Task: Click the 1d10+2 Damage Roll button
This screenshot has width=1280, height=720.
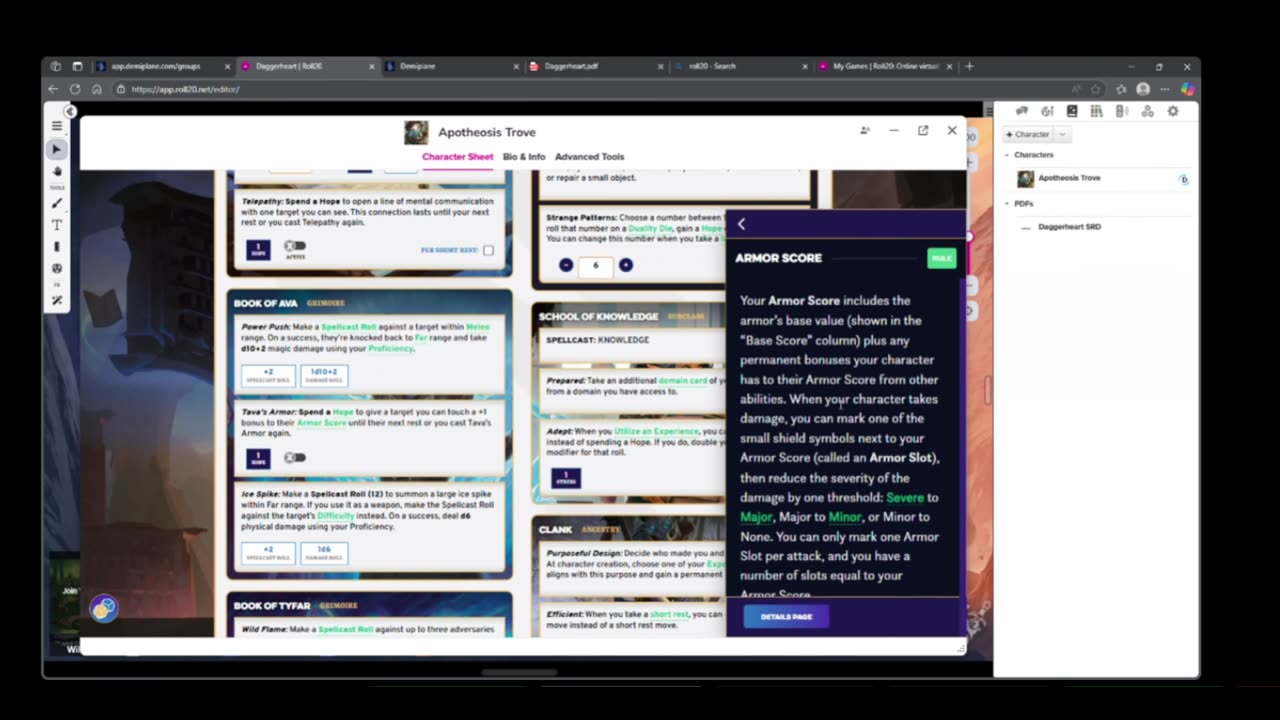Action: click(x=324, y=376)
